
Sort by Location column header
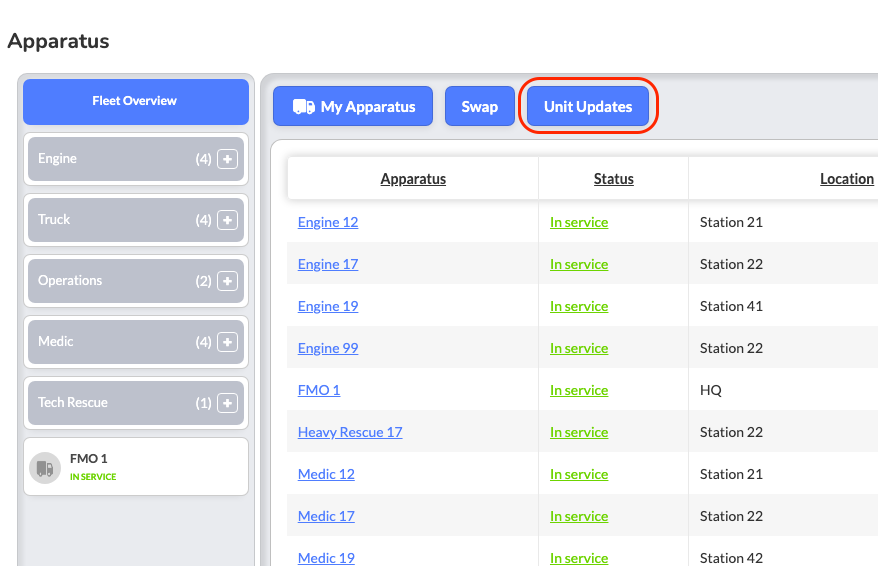pos(847,179)
